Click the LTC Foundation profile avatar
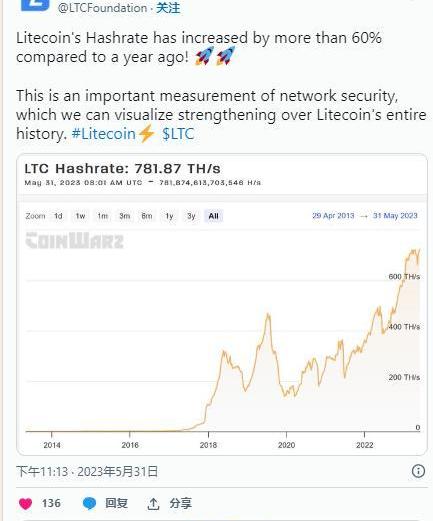Screen dimensions: 433x521 pos(35,5)
